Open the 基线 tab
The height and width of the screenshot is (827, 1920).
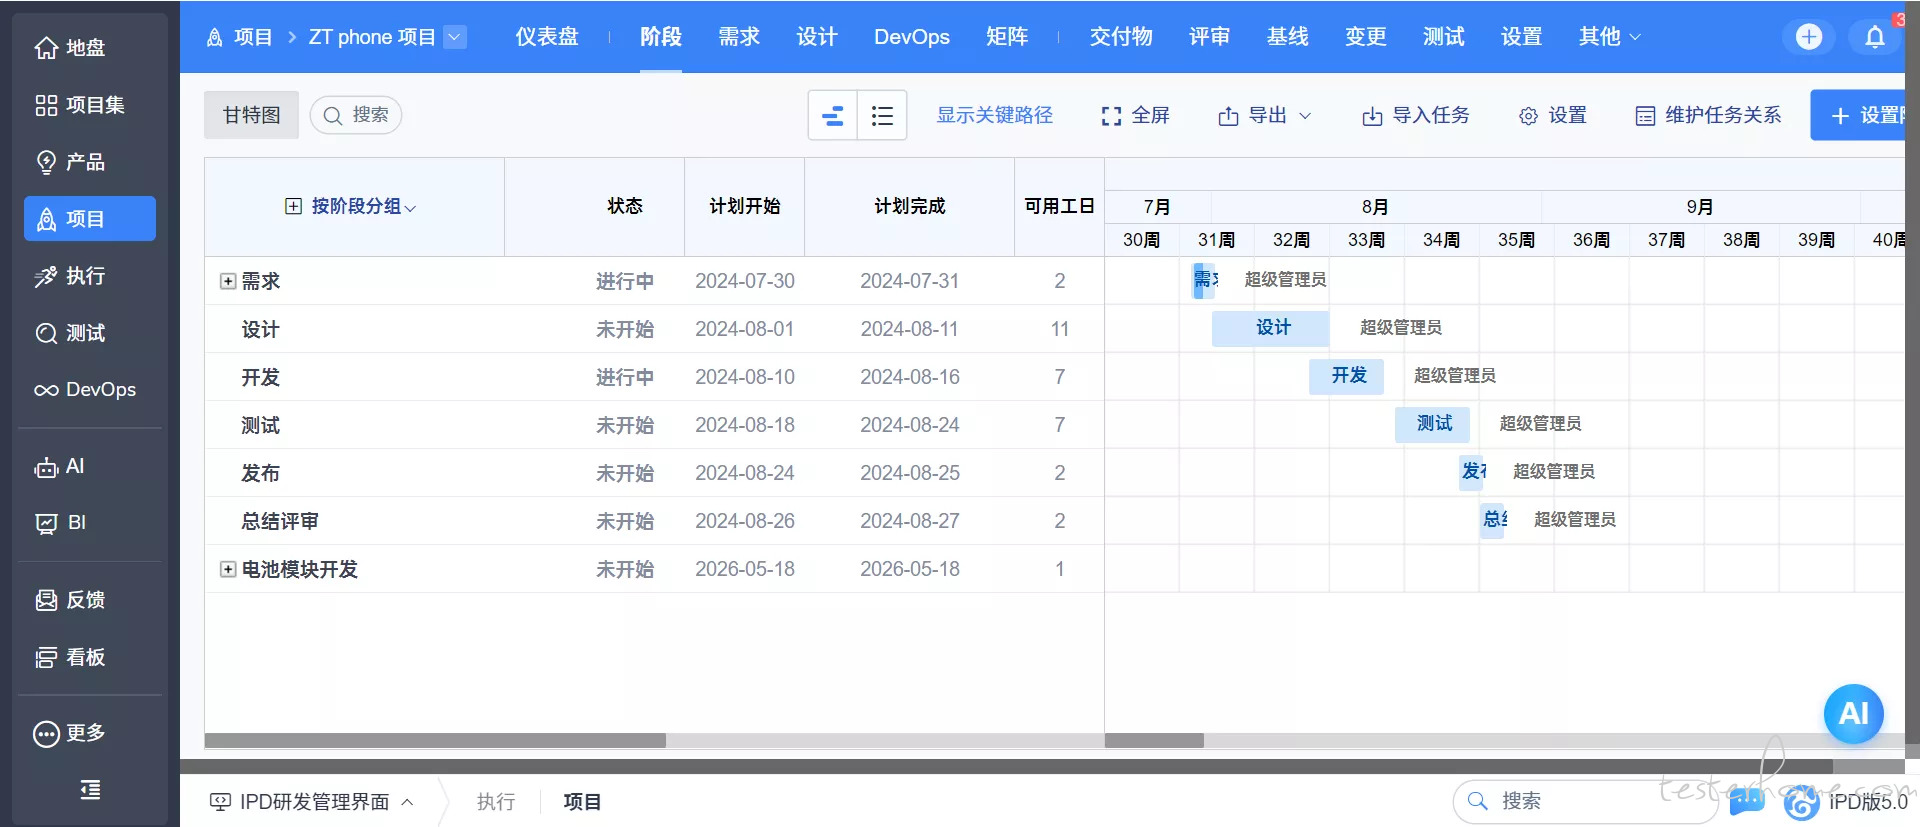click(1288, 37)
